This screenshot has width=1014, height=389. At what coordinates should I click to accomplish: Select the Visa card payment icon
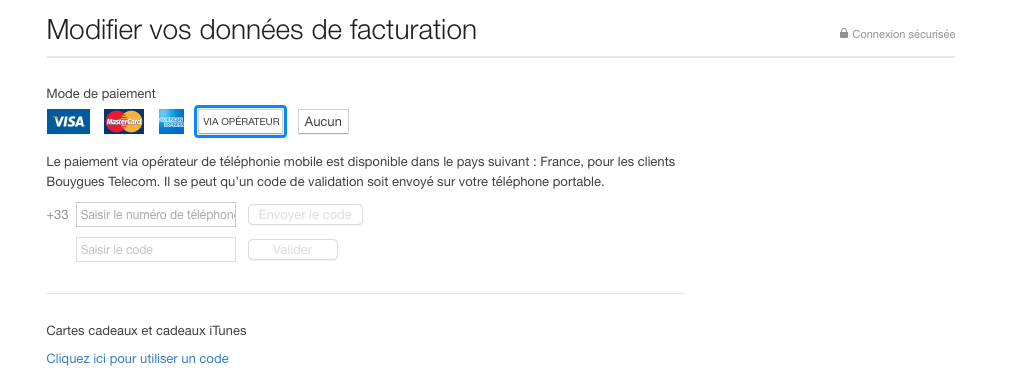click(x=69, y=121)
